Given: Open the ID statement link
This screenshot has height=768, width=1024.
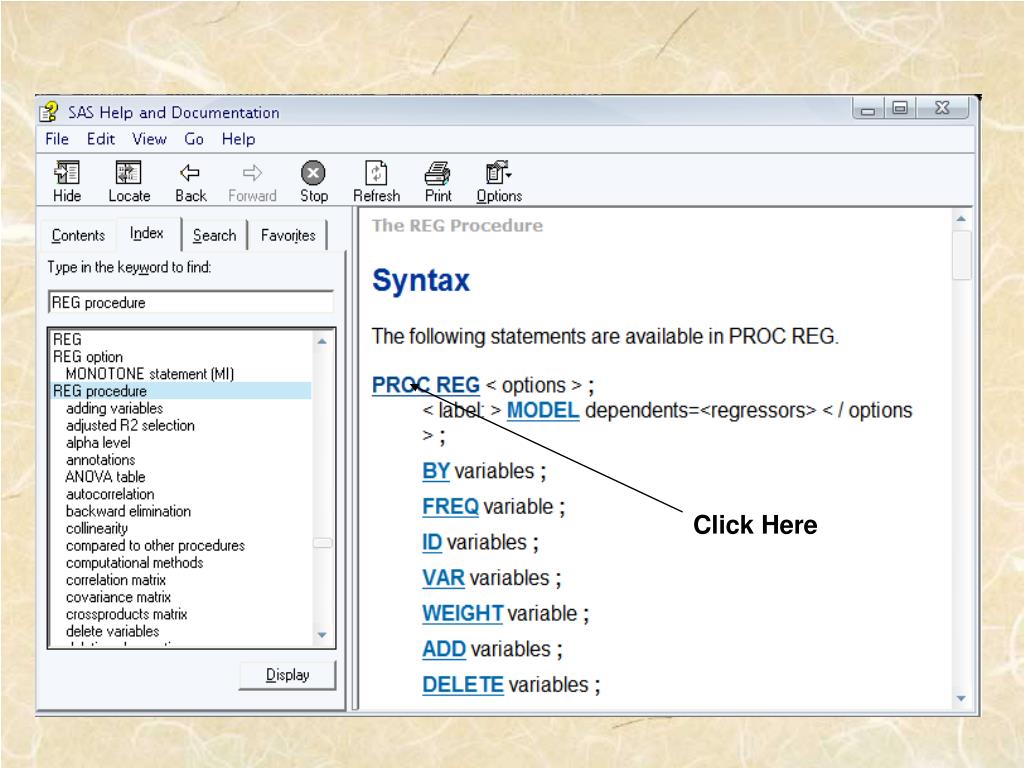Looking at the screenshot, I should pyautogui.click(x=432, y=543).
